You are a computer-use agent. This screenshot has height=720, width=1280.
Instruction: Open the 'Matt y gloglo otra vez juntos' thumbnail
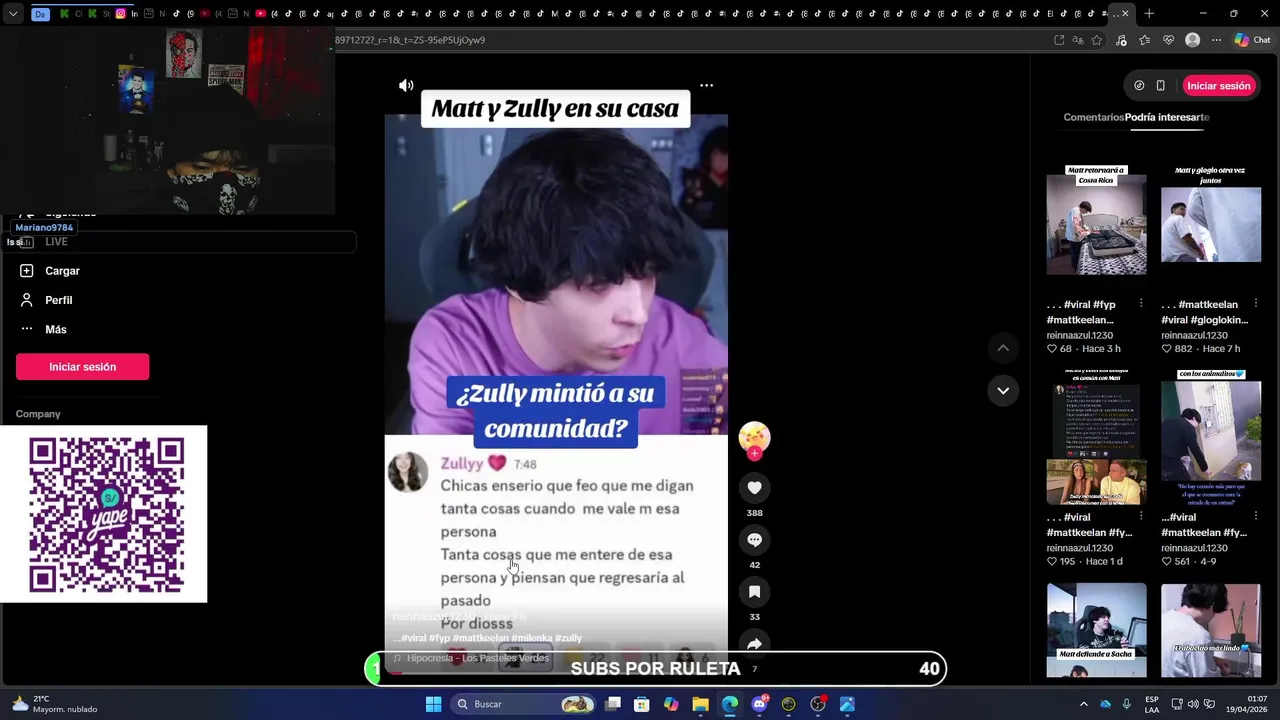tap(1211, 220)
